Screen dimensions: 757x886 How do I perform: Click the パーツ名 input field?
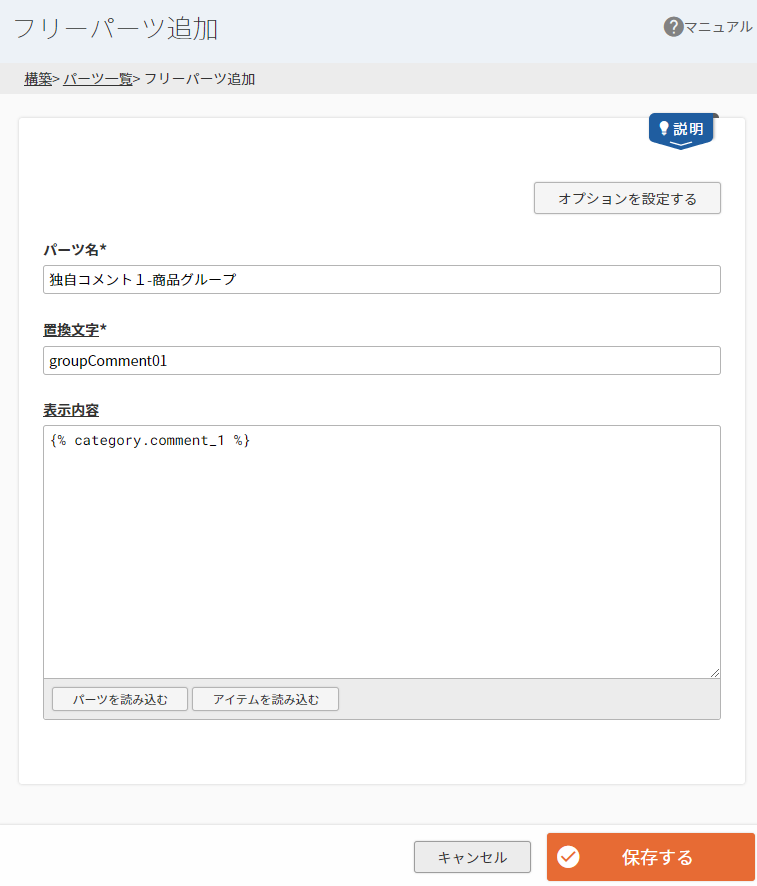point(380,279)
